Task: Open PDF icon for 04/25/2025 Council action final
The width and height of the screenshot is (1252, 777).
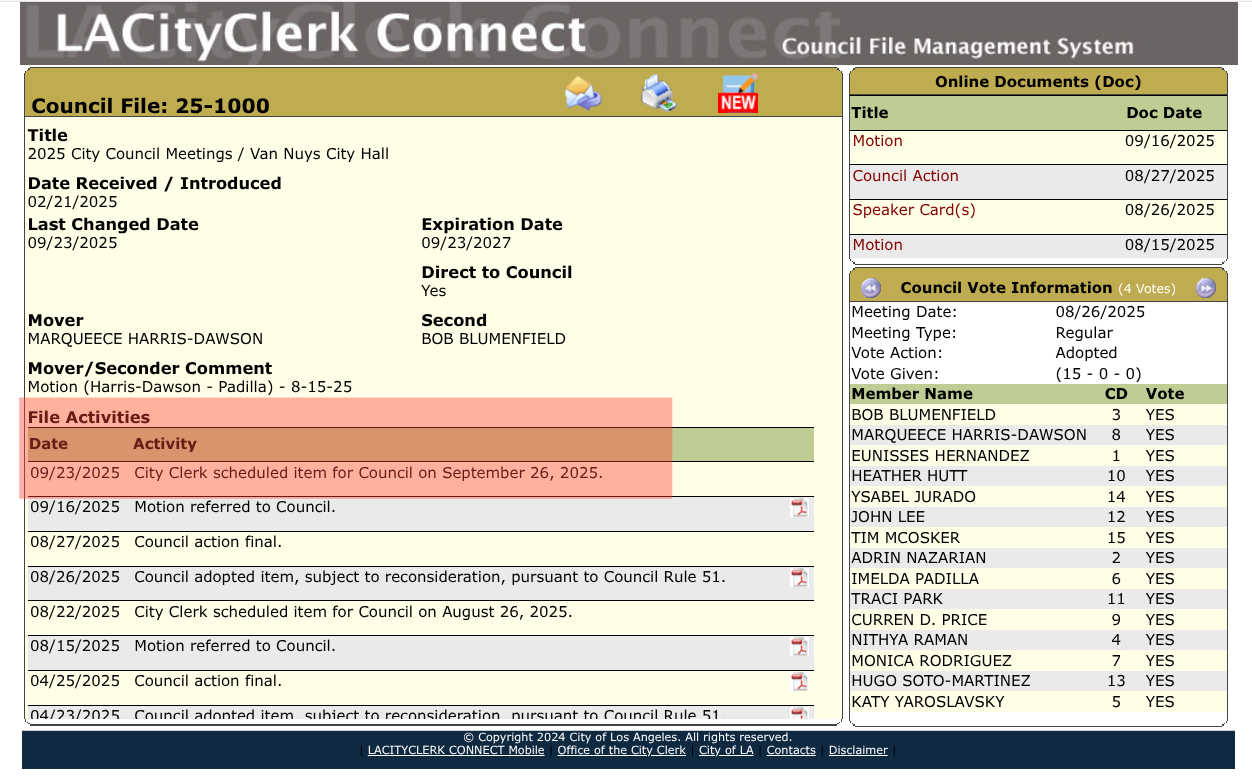Action: coord(799,682)
